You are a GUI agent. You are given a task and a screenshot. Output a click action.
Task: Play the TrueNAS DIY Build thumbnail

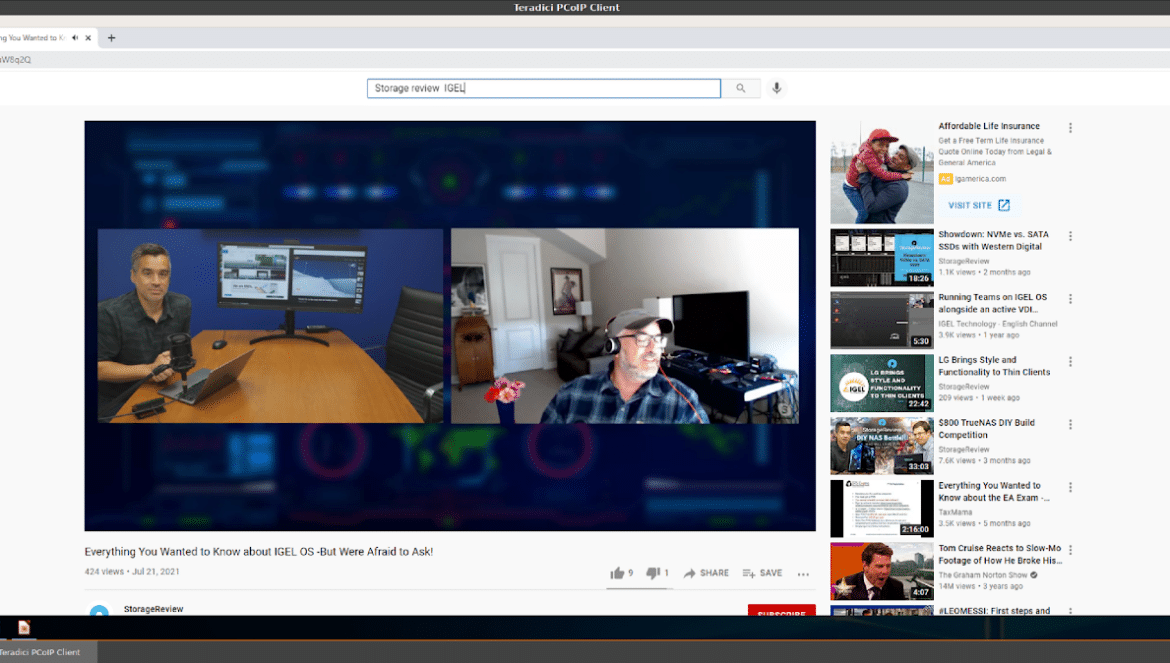[882, 445]
